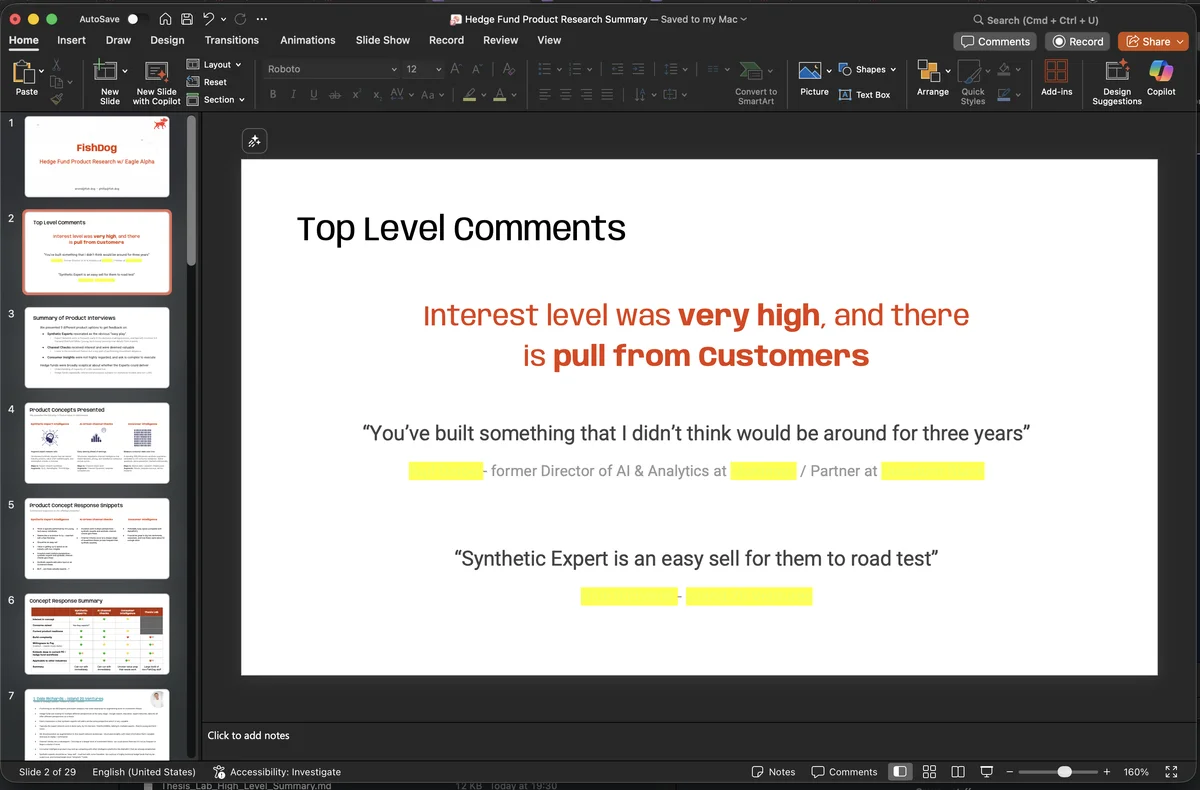Screen dimensions: 1200x790
Task: Toggle subscript formatting
Action: coord(377,95)
